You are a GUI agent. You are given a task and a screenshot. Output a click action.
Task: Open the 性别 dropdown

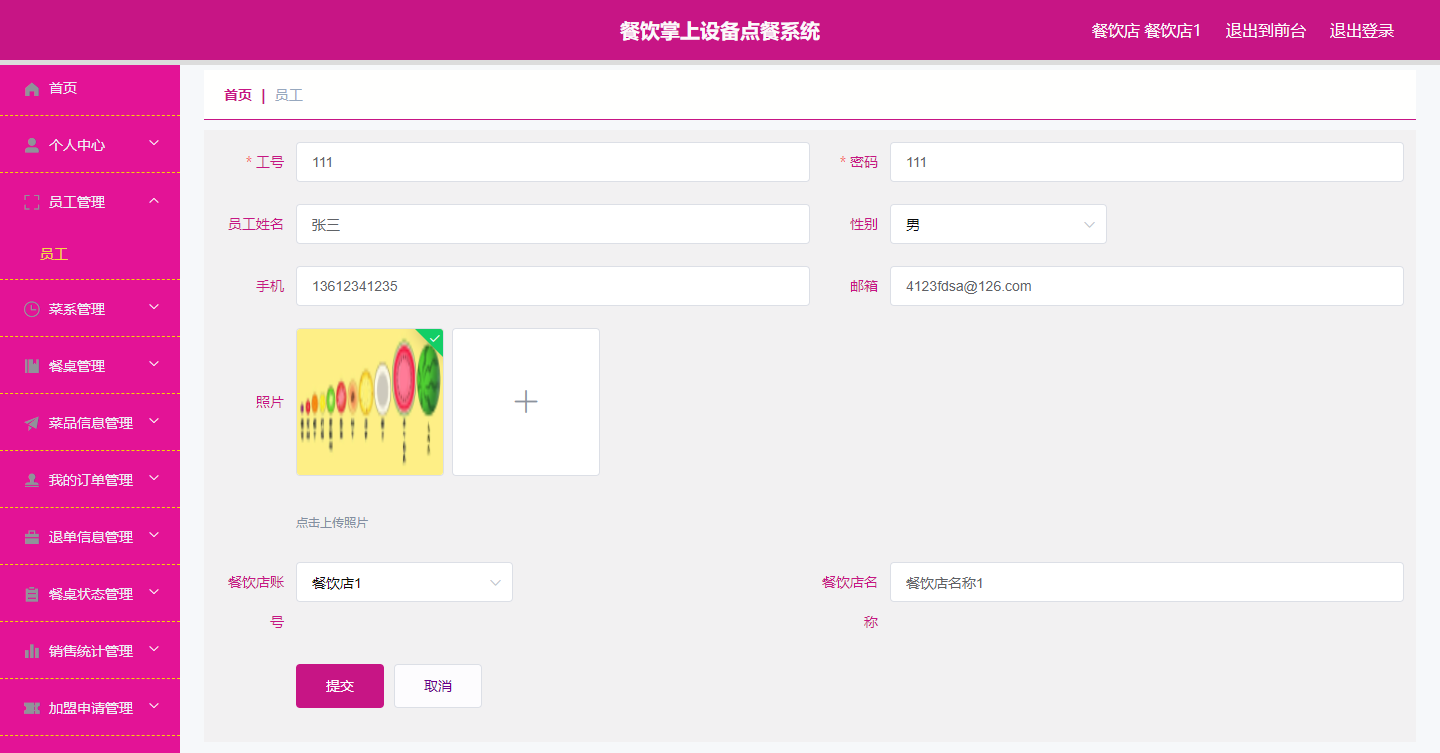pyautogui.click(x=998, y=224)
